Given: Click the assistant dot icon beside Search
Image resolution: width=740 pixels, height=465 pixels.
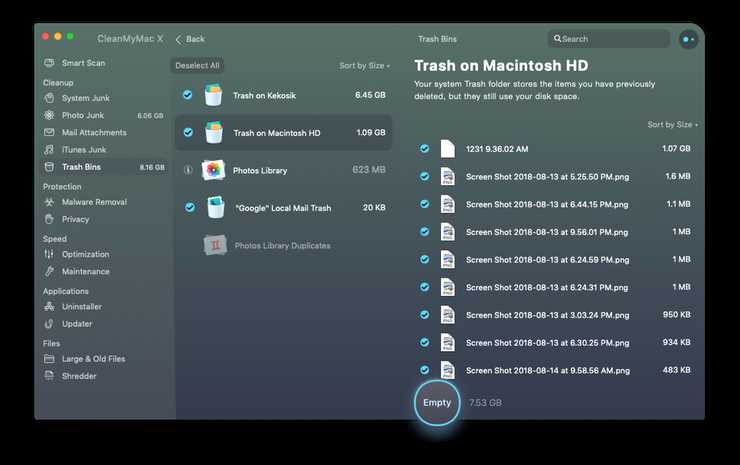Looking at the screenshot, I should click(x=689, y=39).
